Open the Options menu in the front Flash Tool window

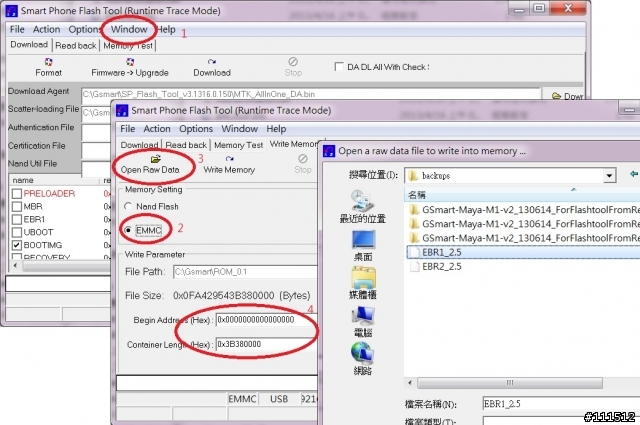(196, 129)
